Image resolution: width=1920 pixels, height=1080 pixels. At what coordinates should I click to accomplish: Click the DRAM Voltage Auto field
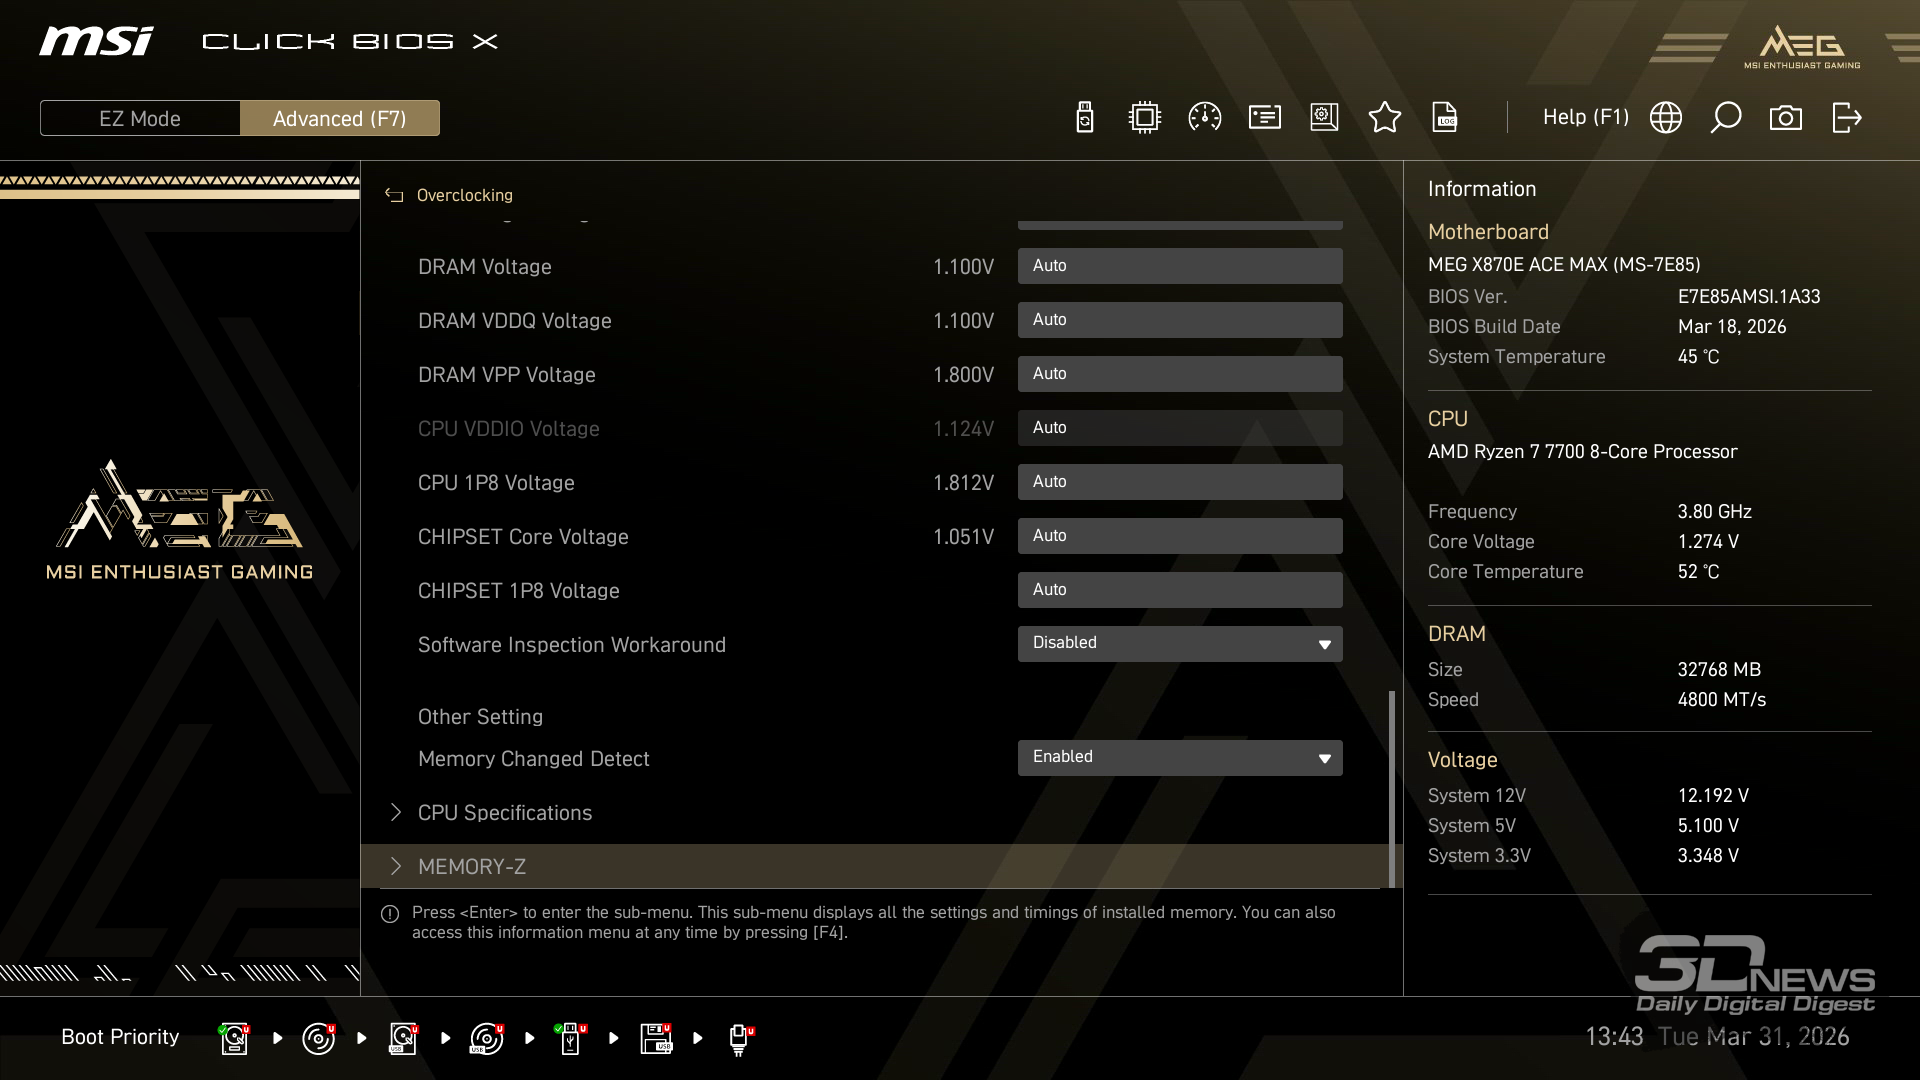click(x=1179, y=266)
